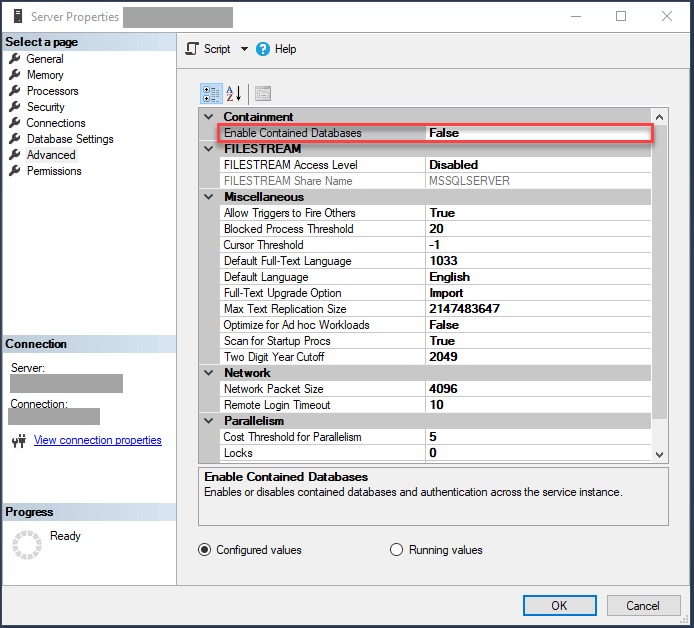Select the Cursor Threshold label
694x628 pixels.
[x=263, y=245]
